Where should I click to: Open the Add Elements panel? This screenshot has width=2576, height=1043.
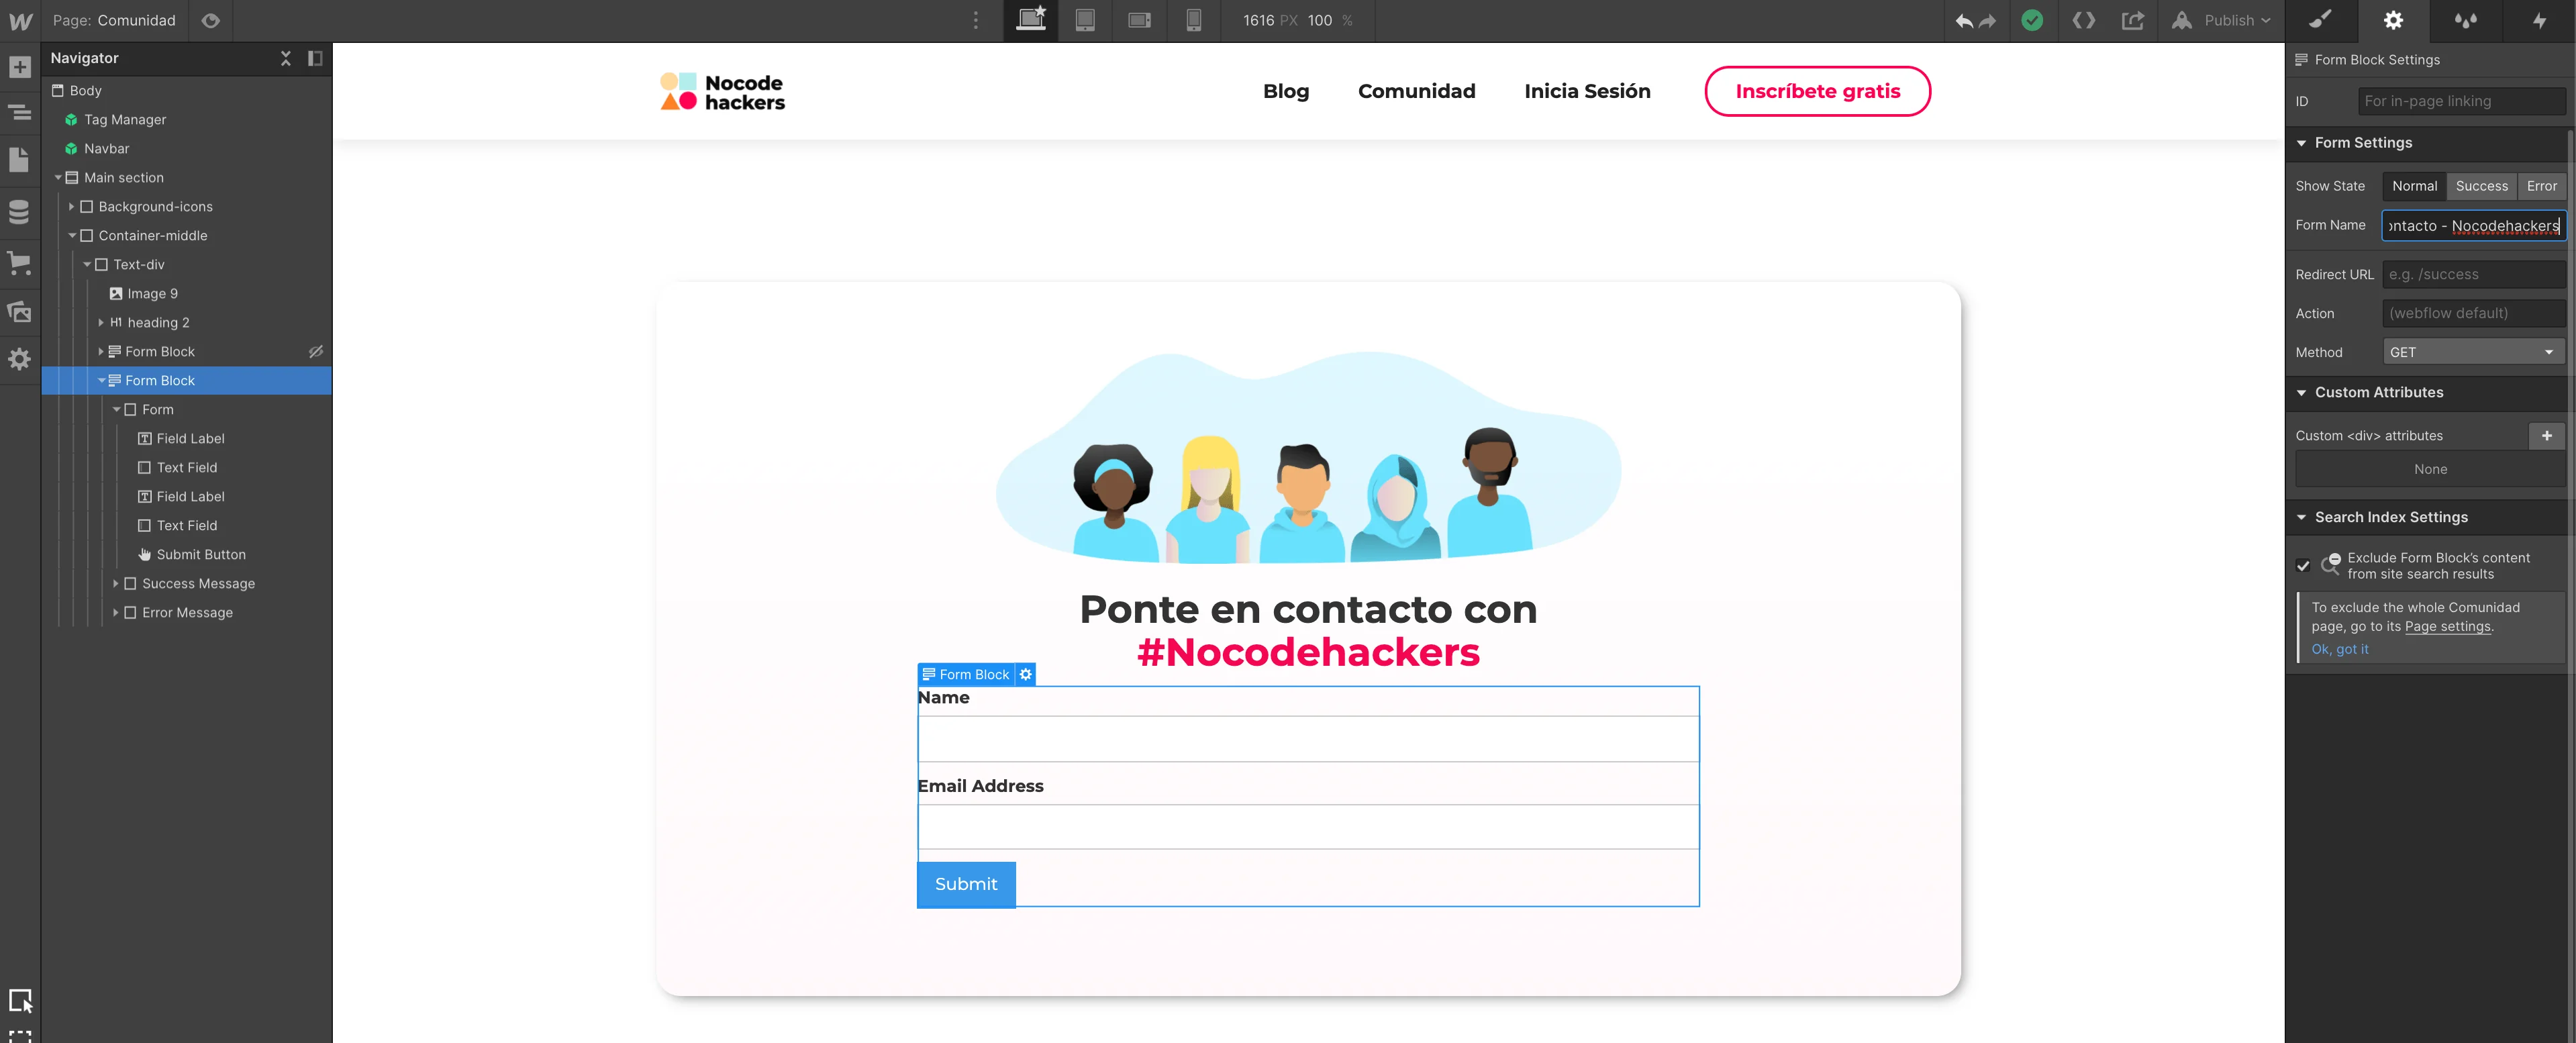click(20, 67)
